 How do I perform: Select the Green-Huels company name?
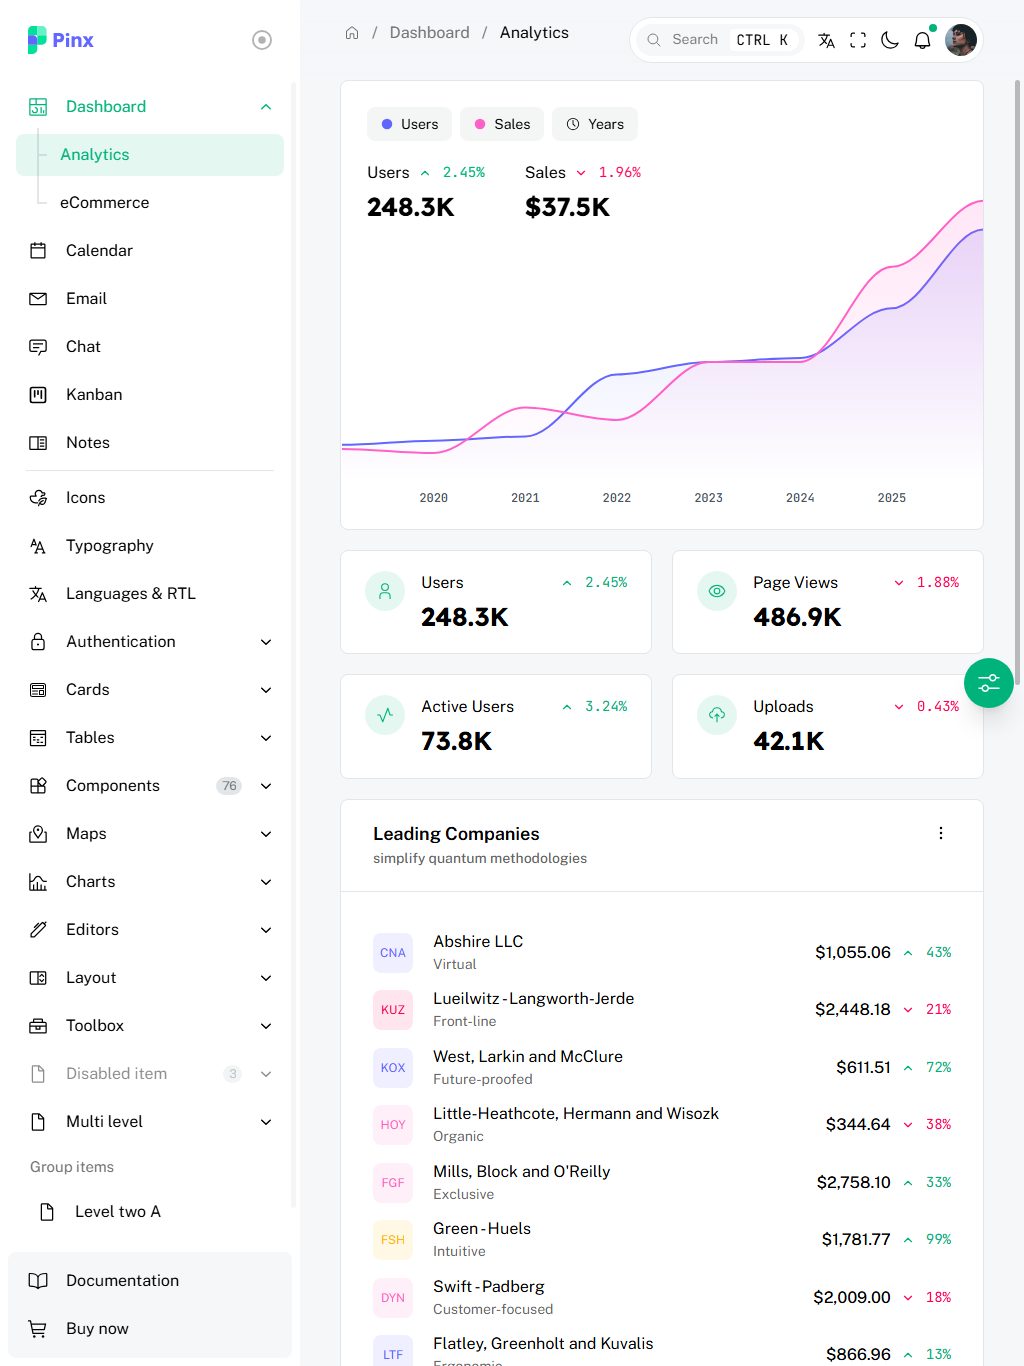482,1229
